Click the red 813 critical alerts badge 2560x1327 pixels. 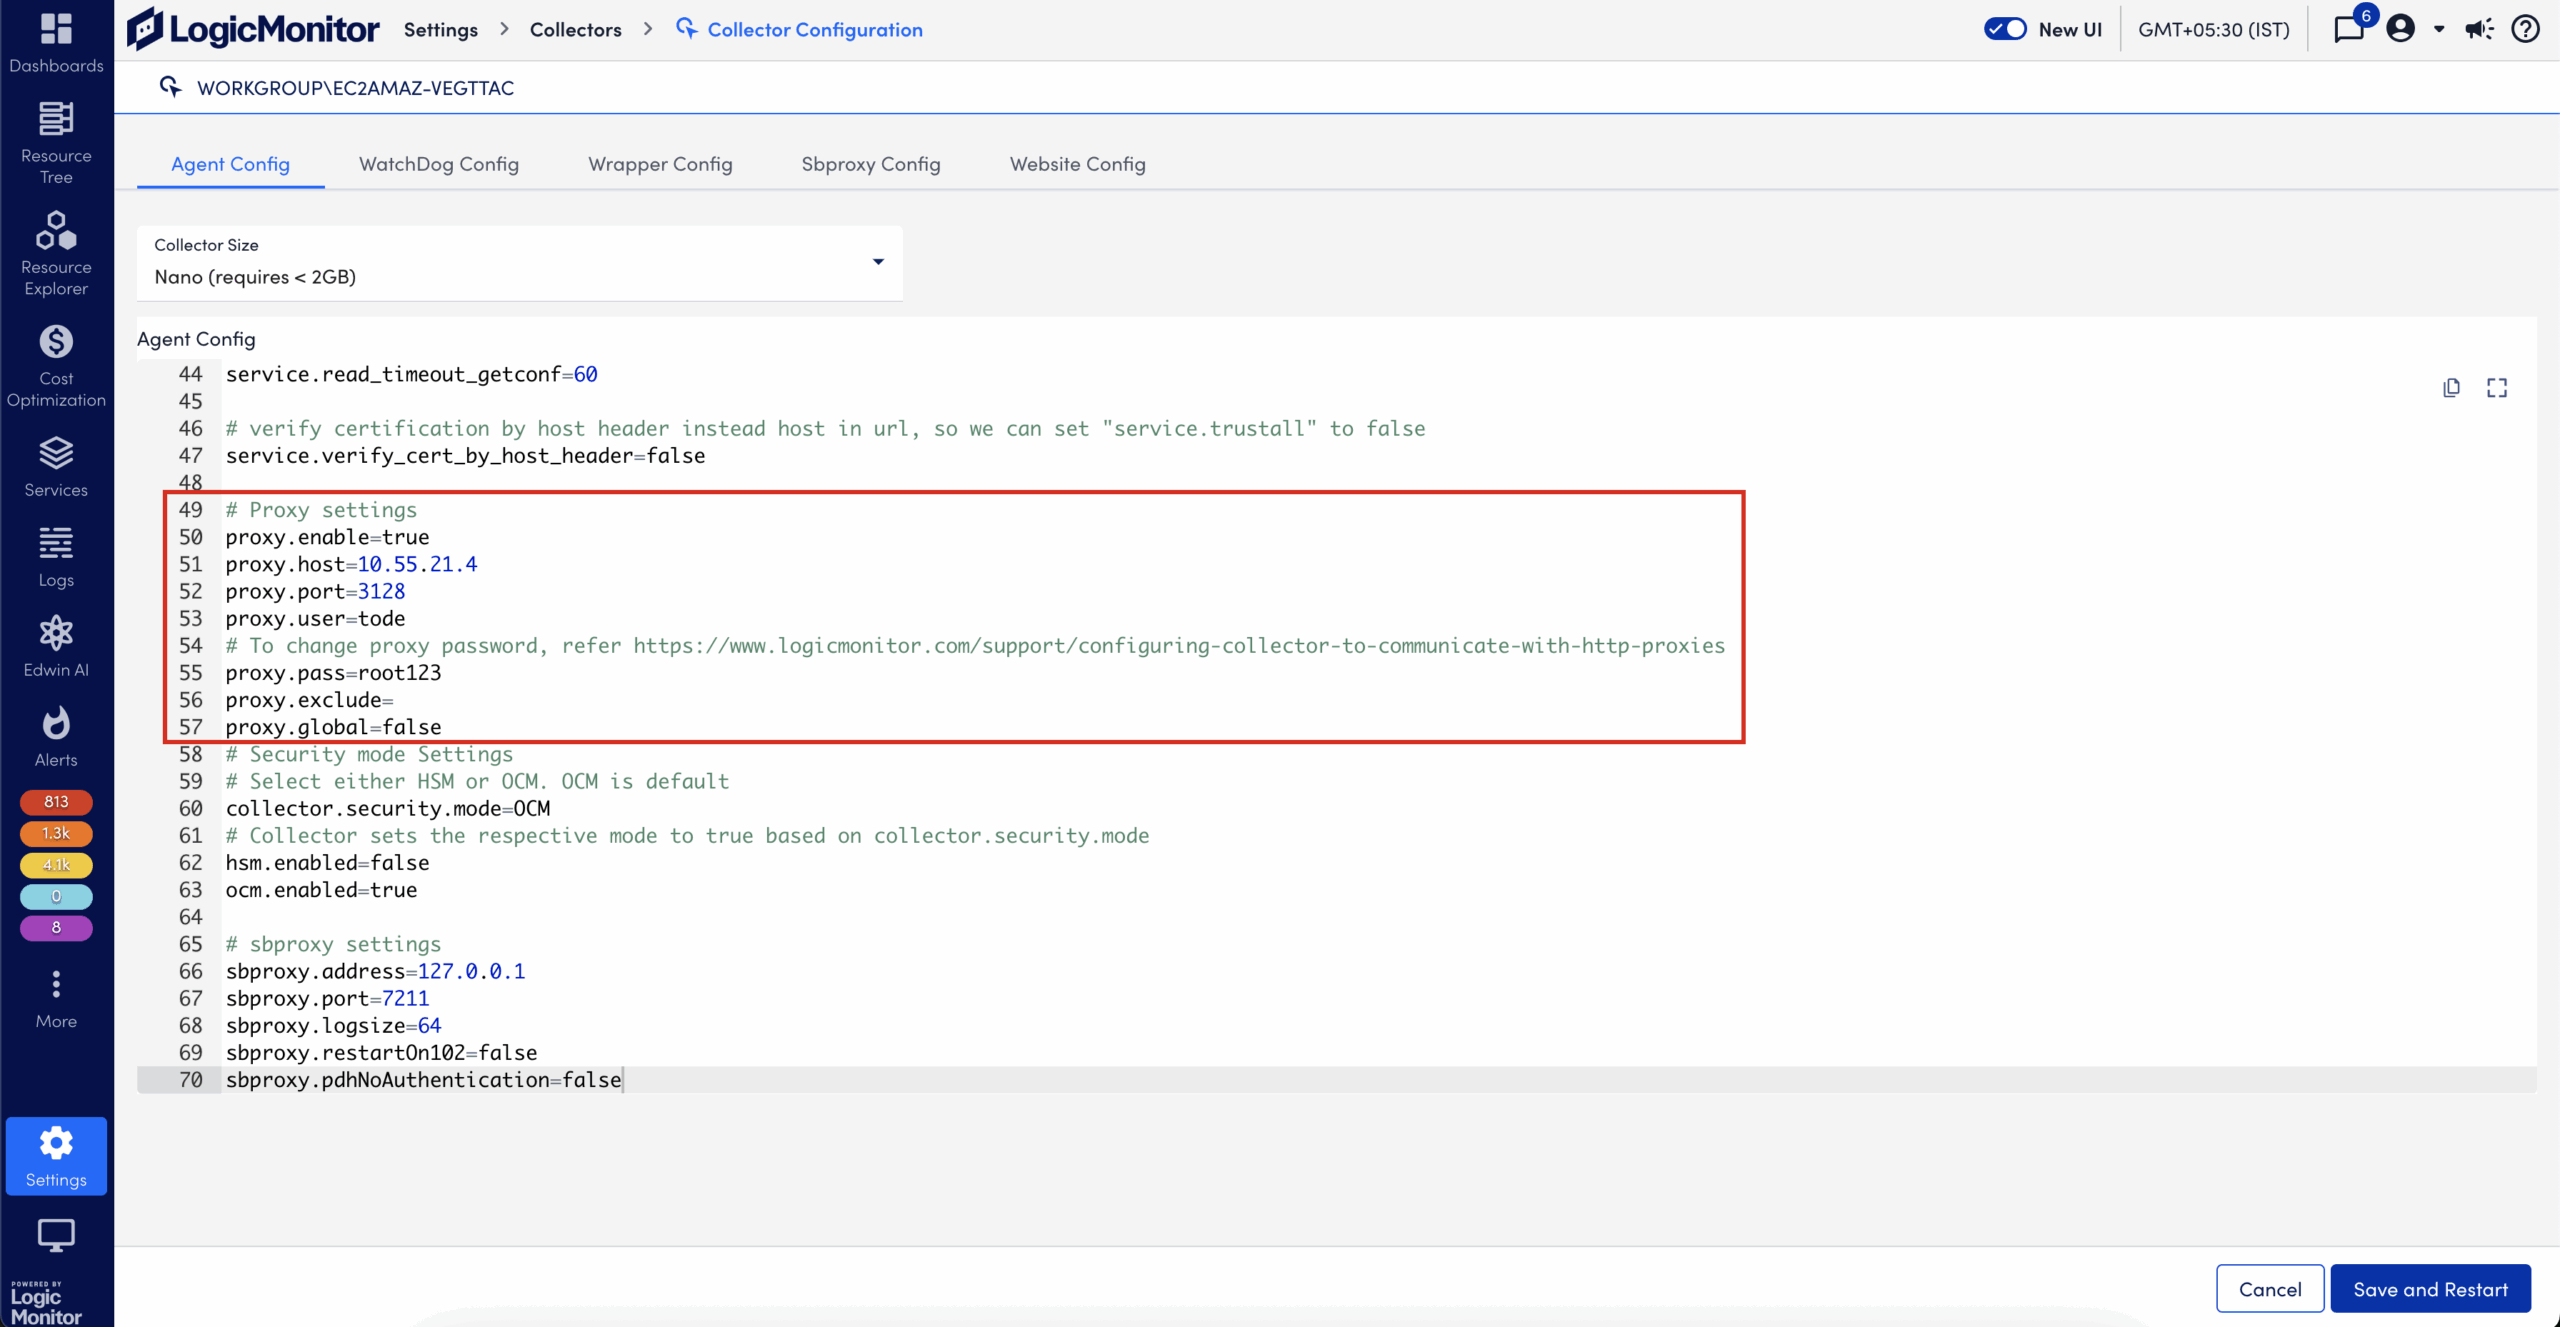[x=56, y=801]
